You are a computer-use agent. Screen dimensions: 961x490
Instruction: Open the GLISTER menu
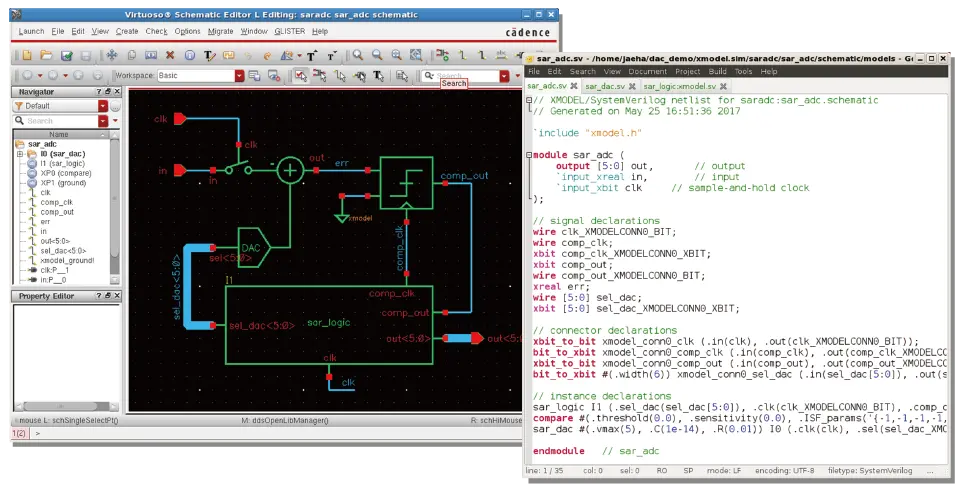point(290,31)
